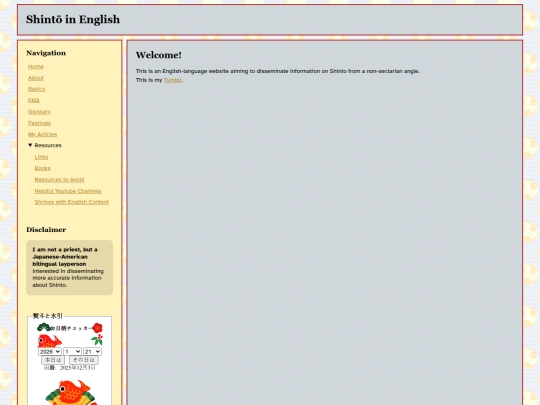The width and height of the screenshot is (540, 405).
Task: Click the red plum blossom icon
Action: [x=97, y=328]
